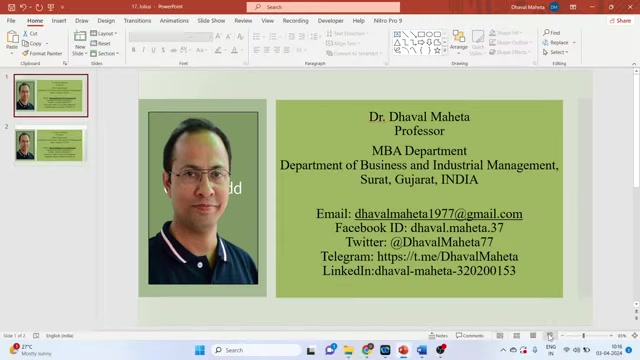Click the zoom slider handle

pos(584,336)
